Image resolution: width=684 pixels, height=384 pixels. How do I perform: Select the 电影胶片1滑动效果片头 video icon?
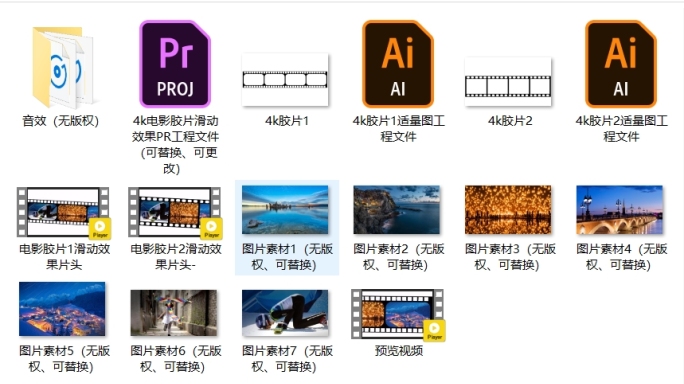[x=64, y=213]
